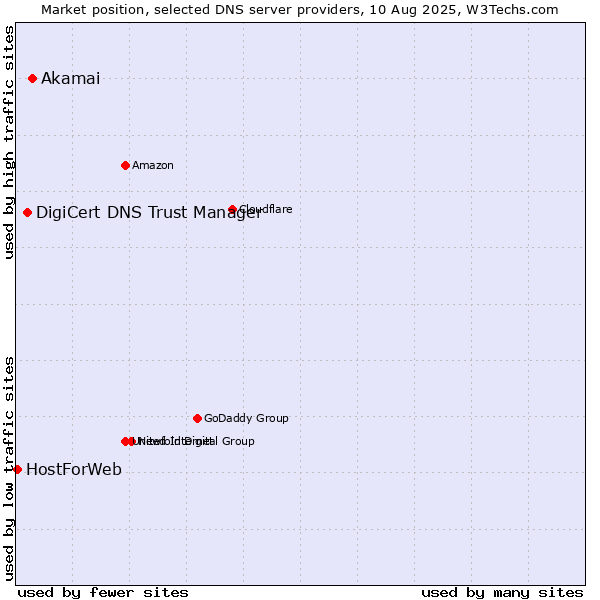
Task: Click the Akamai label
Action: point(70,78)
